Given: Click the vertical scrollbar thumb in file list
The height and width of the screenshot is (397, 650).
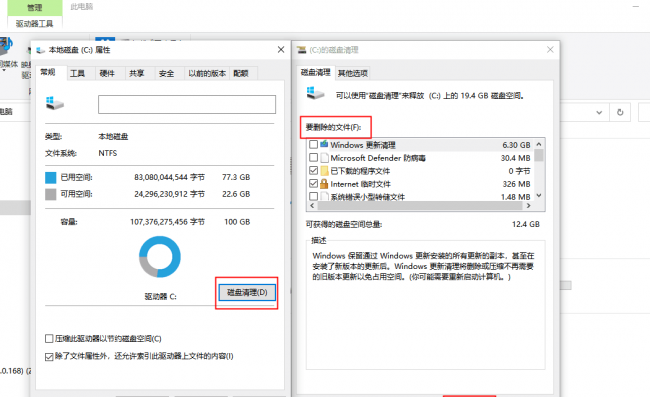Looking at the screenshot, I should 539,155.
